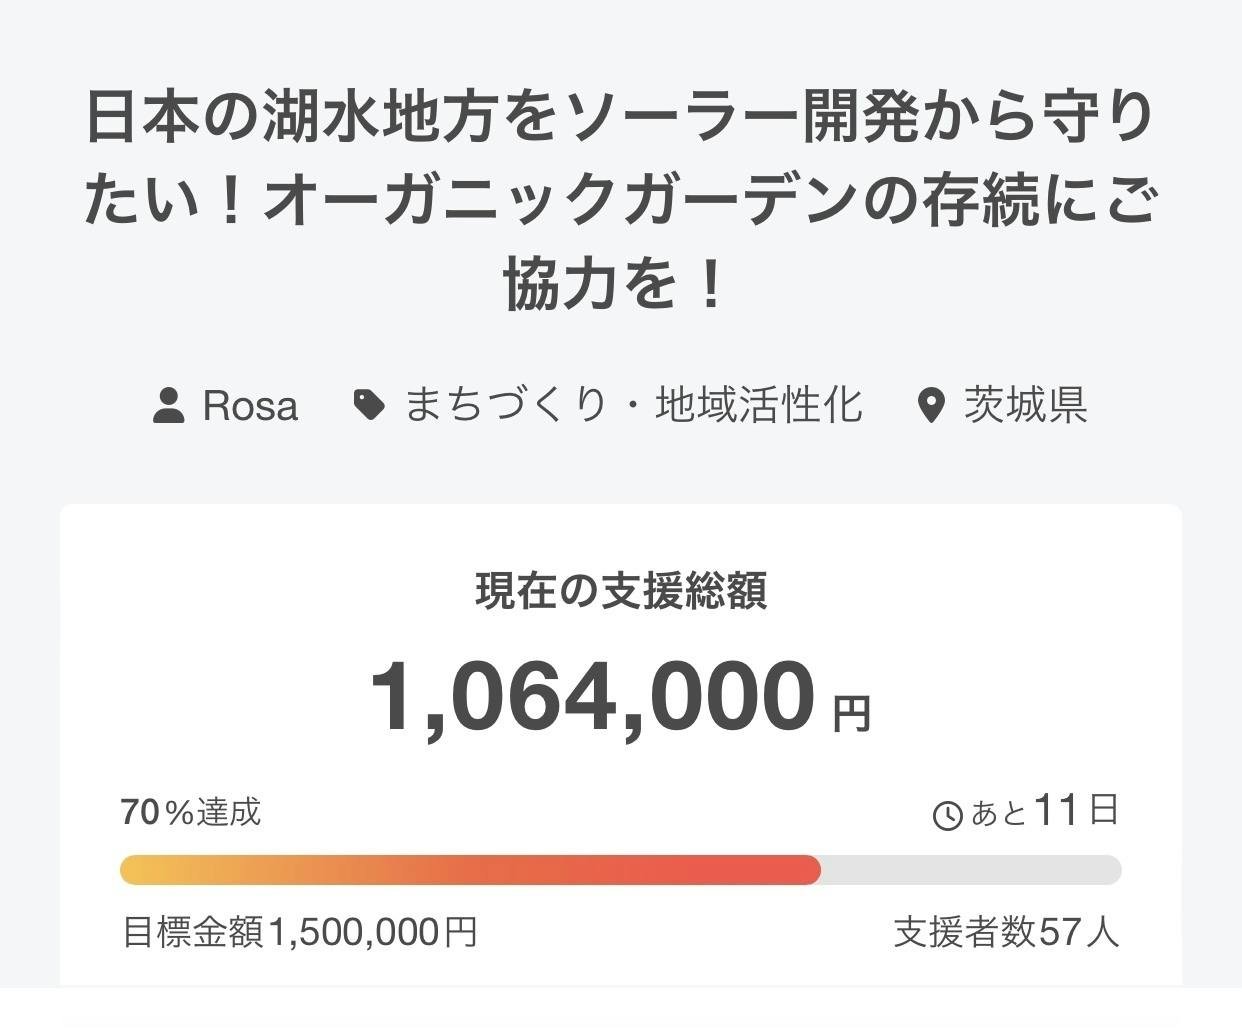
Task: Click the gray unfilled part of progress bar
Action: point(970,870)
